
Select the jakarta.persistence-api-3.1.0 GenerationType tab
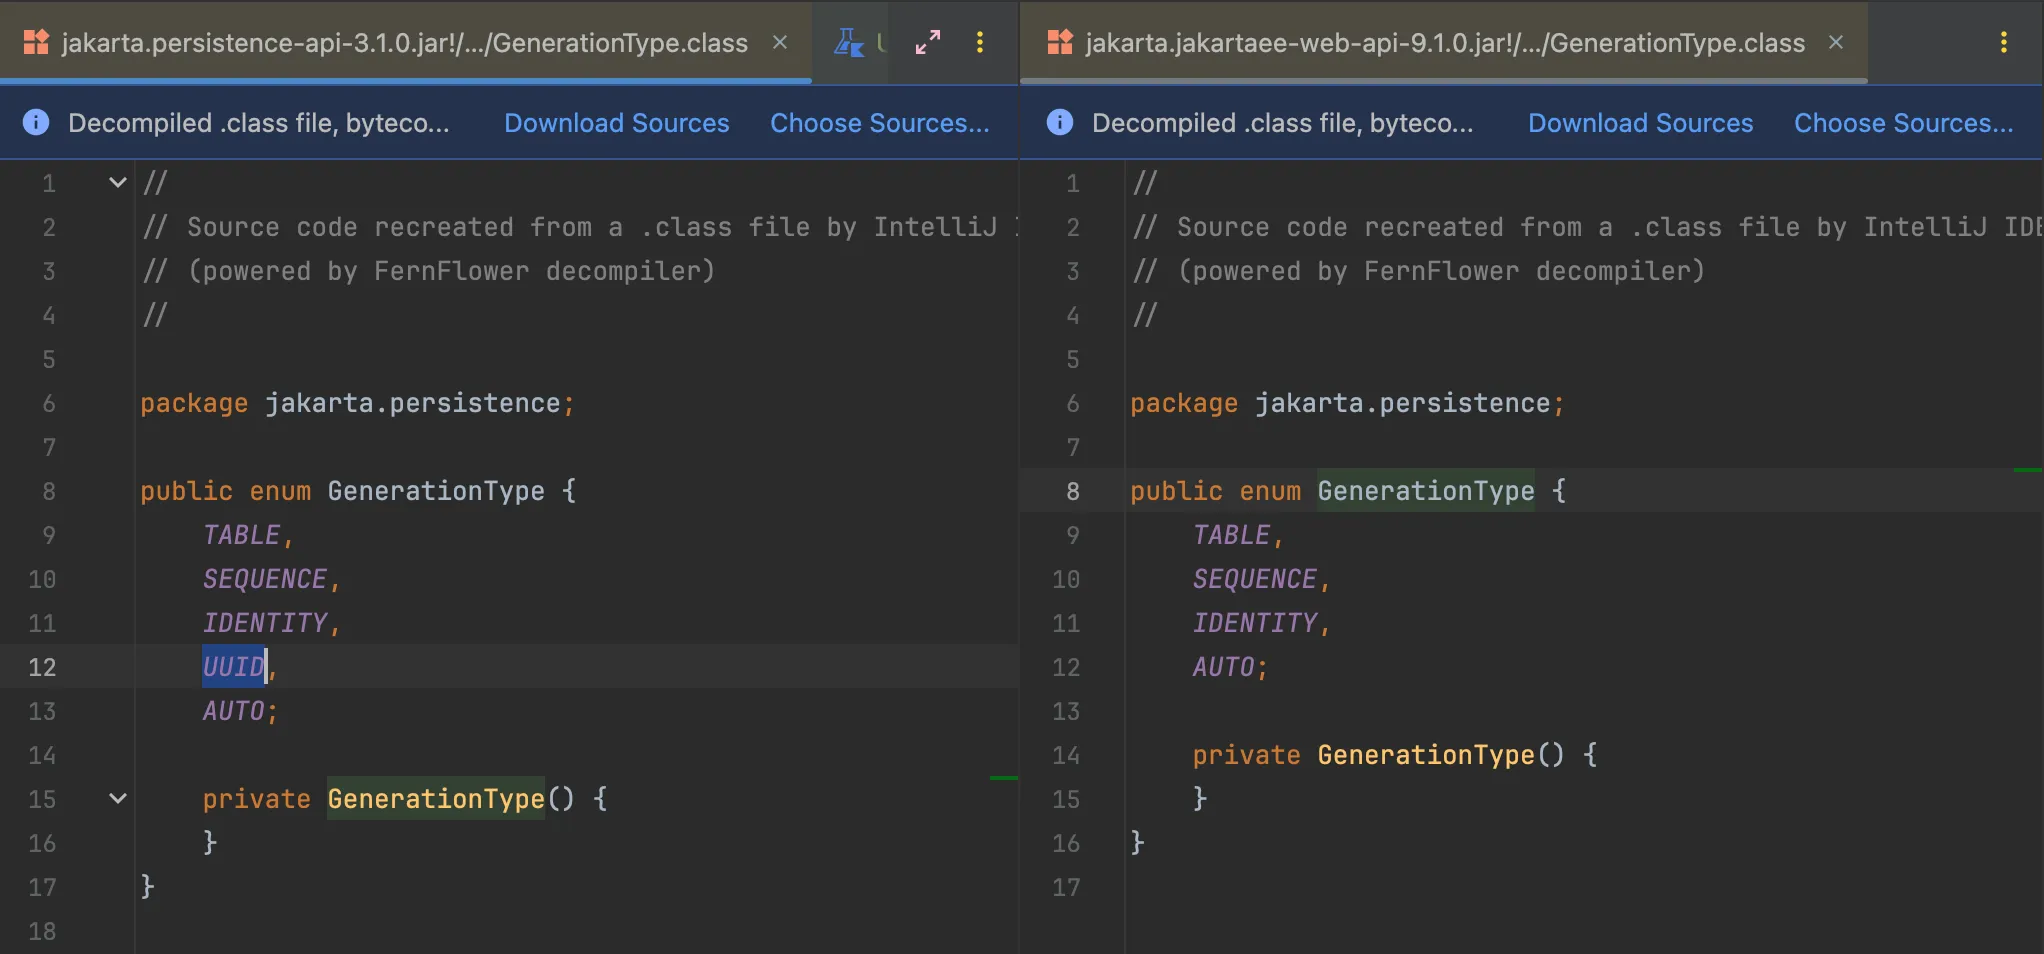(x=404, y=43)
